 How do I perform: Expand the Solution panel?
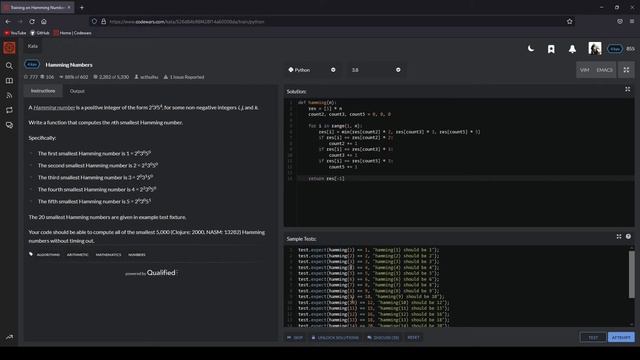627,89
